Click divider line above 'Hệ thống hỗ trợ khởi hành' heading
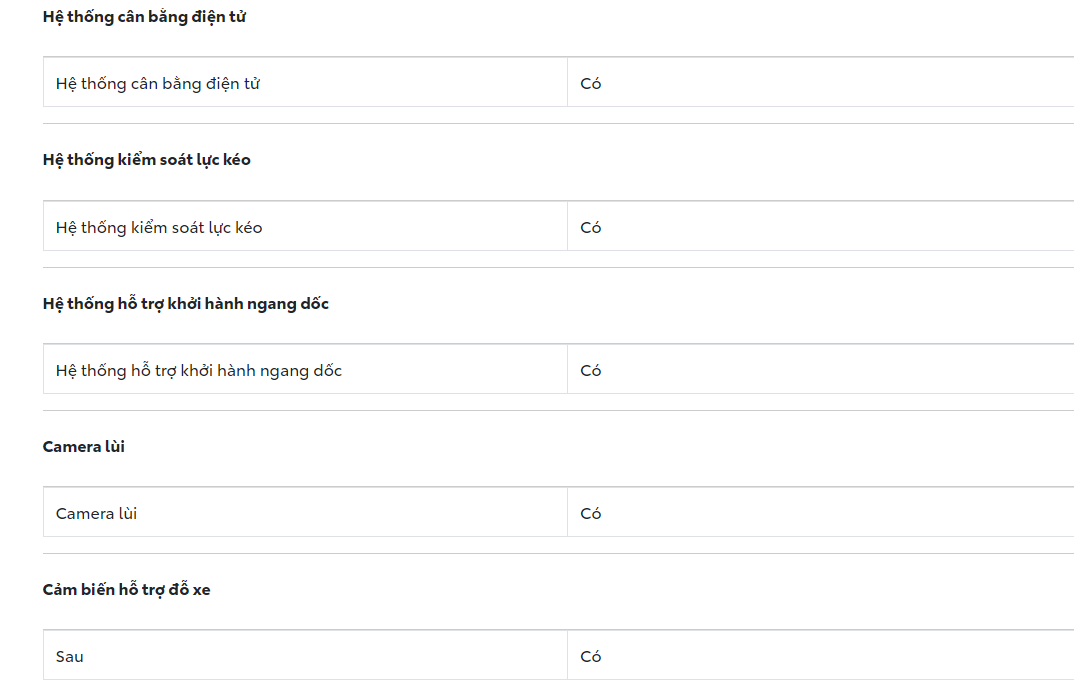Image resolution: width=1074 pixels, height=687 pixels. [x=558, y=267]
